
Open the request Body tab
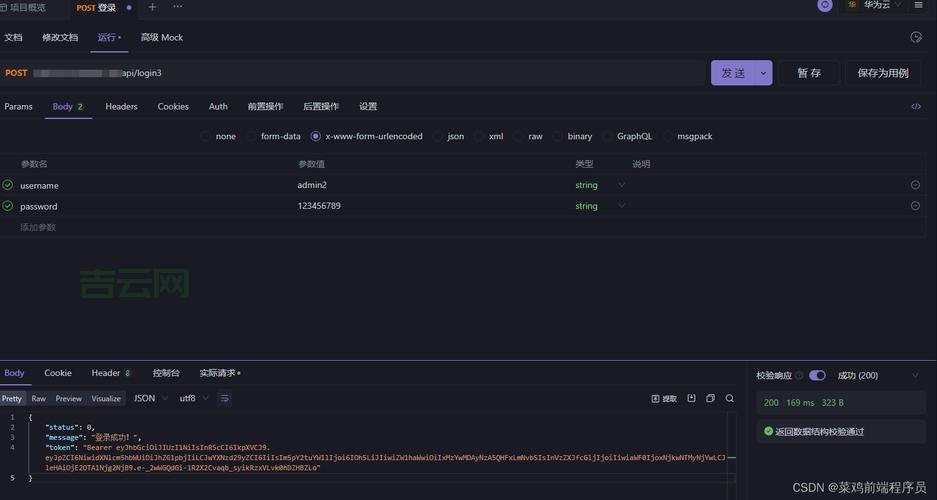coord(68,106)
